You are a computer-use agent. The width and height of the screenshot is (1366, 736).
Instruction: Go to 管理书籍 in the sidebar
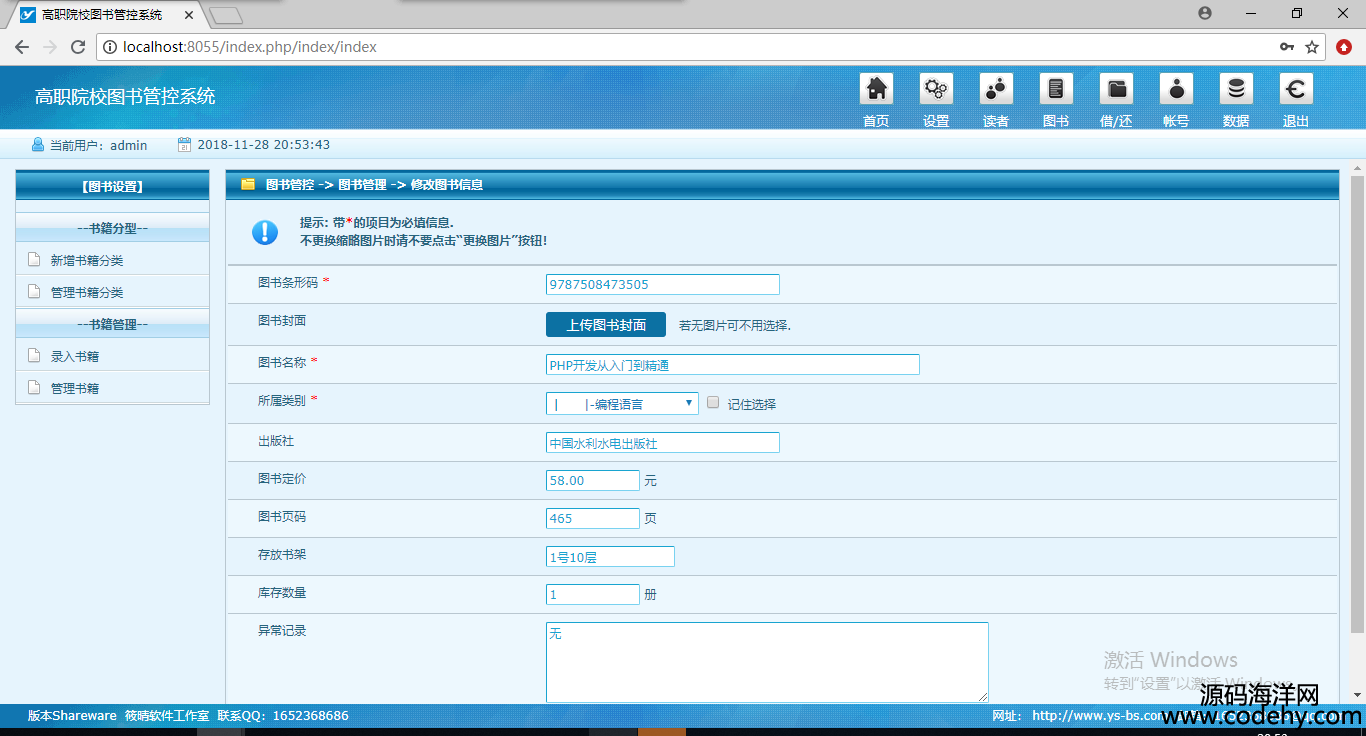[x=75, y=389]
